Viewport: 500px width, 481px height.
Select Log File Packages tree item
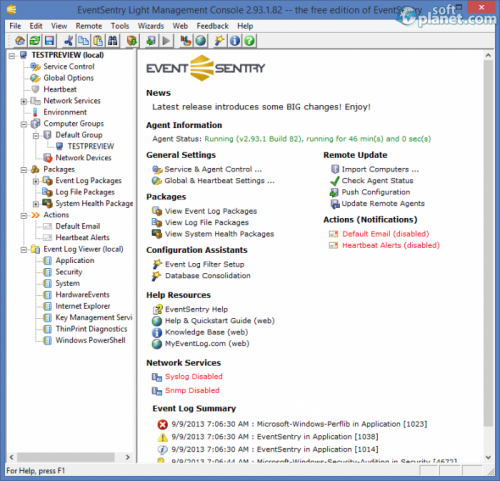(85, 192)
